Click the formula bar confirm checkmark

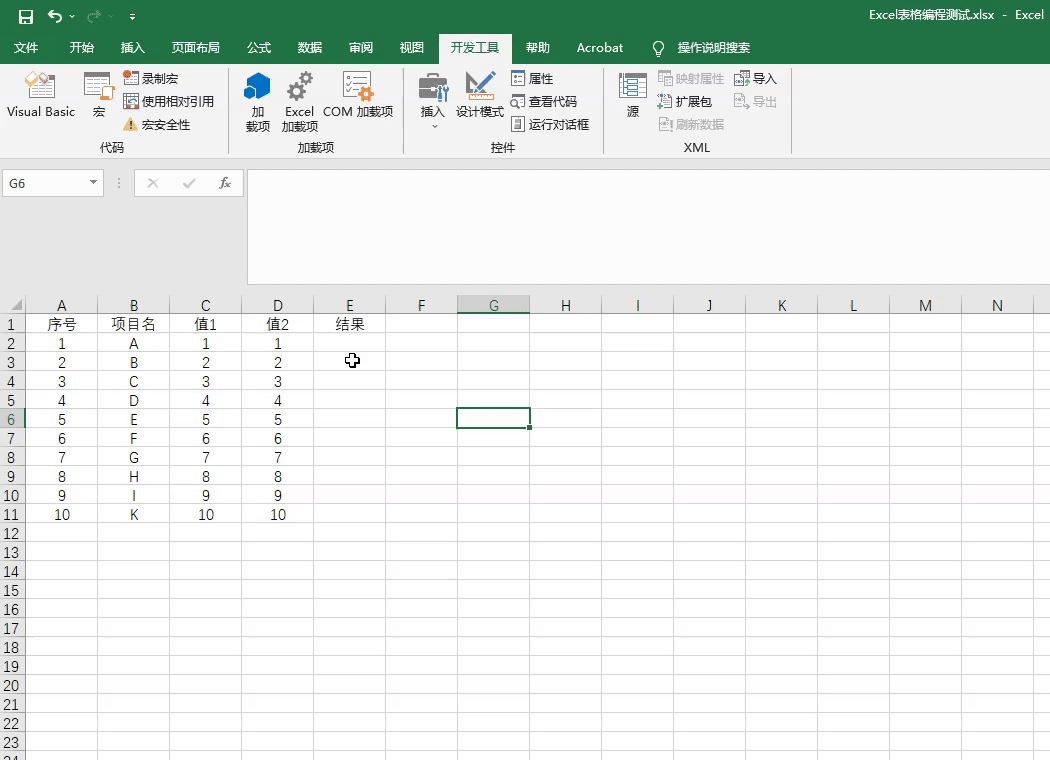point(189,183)
